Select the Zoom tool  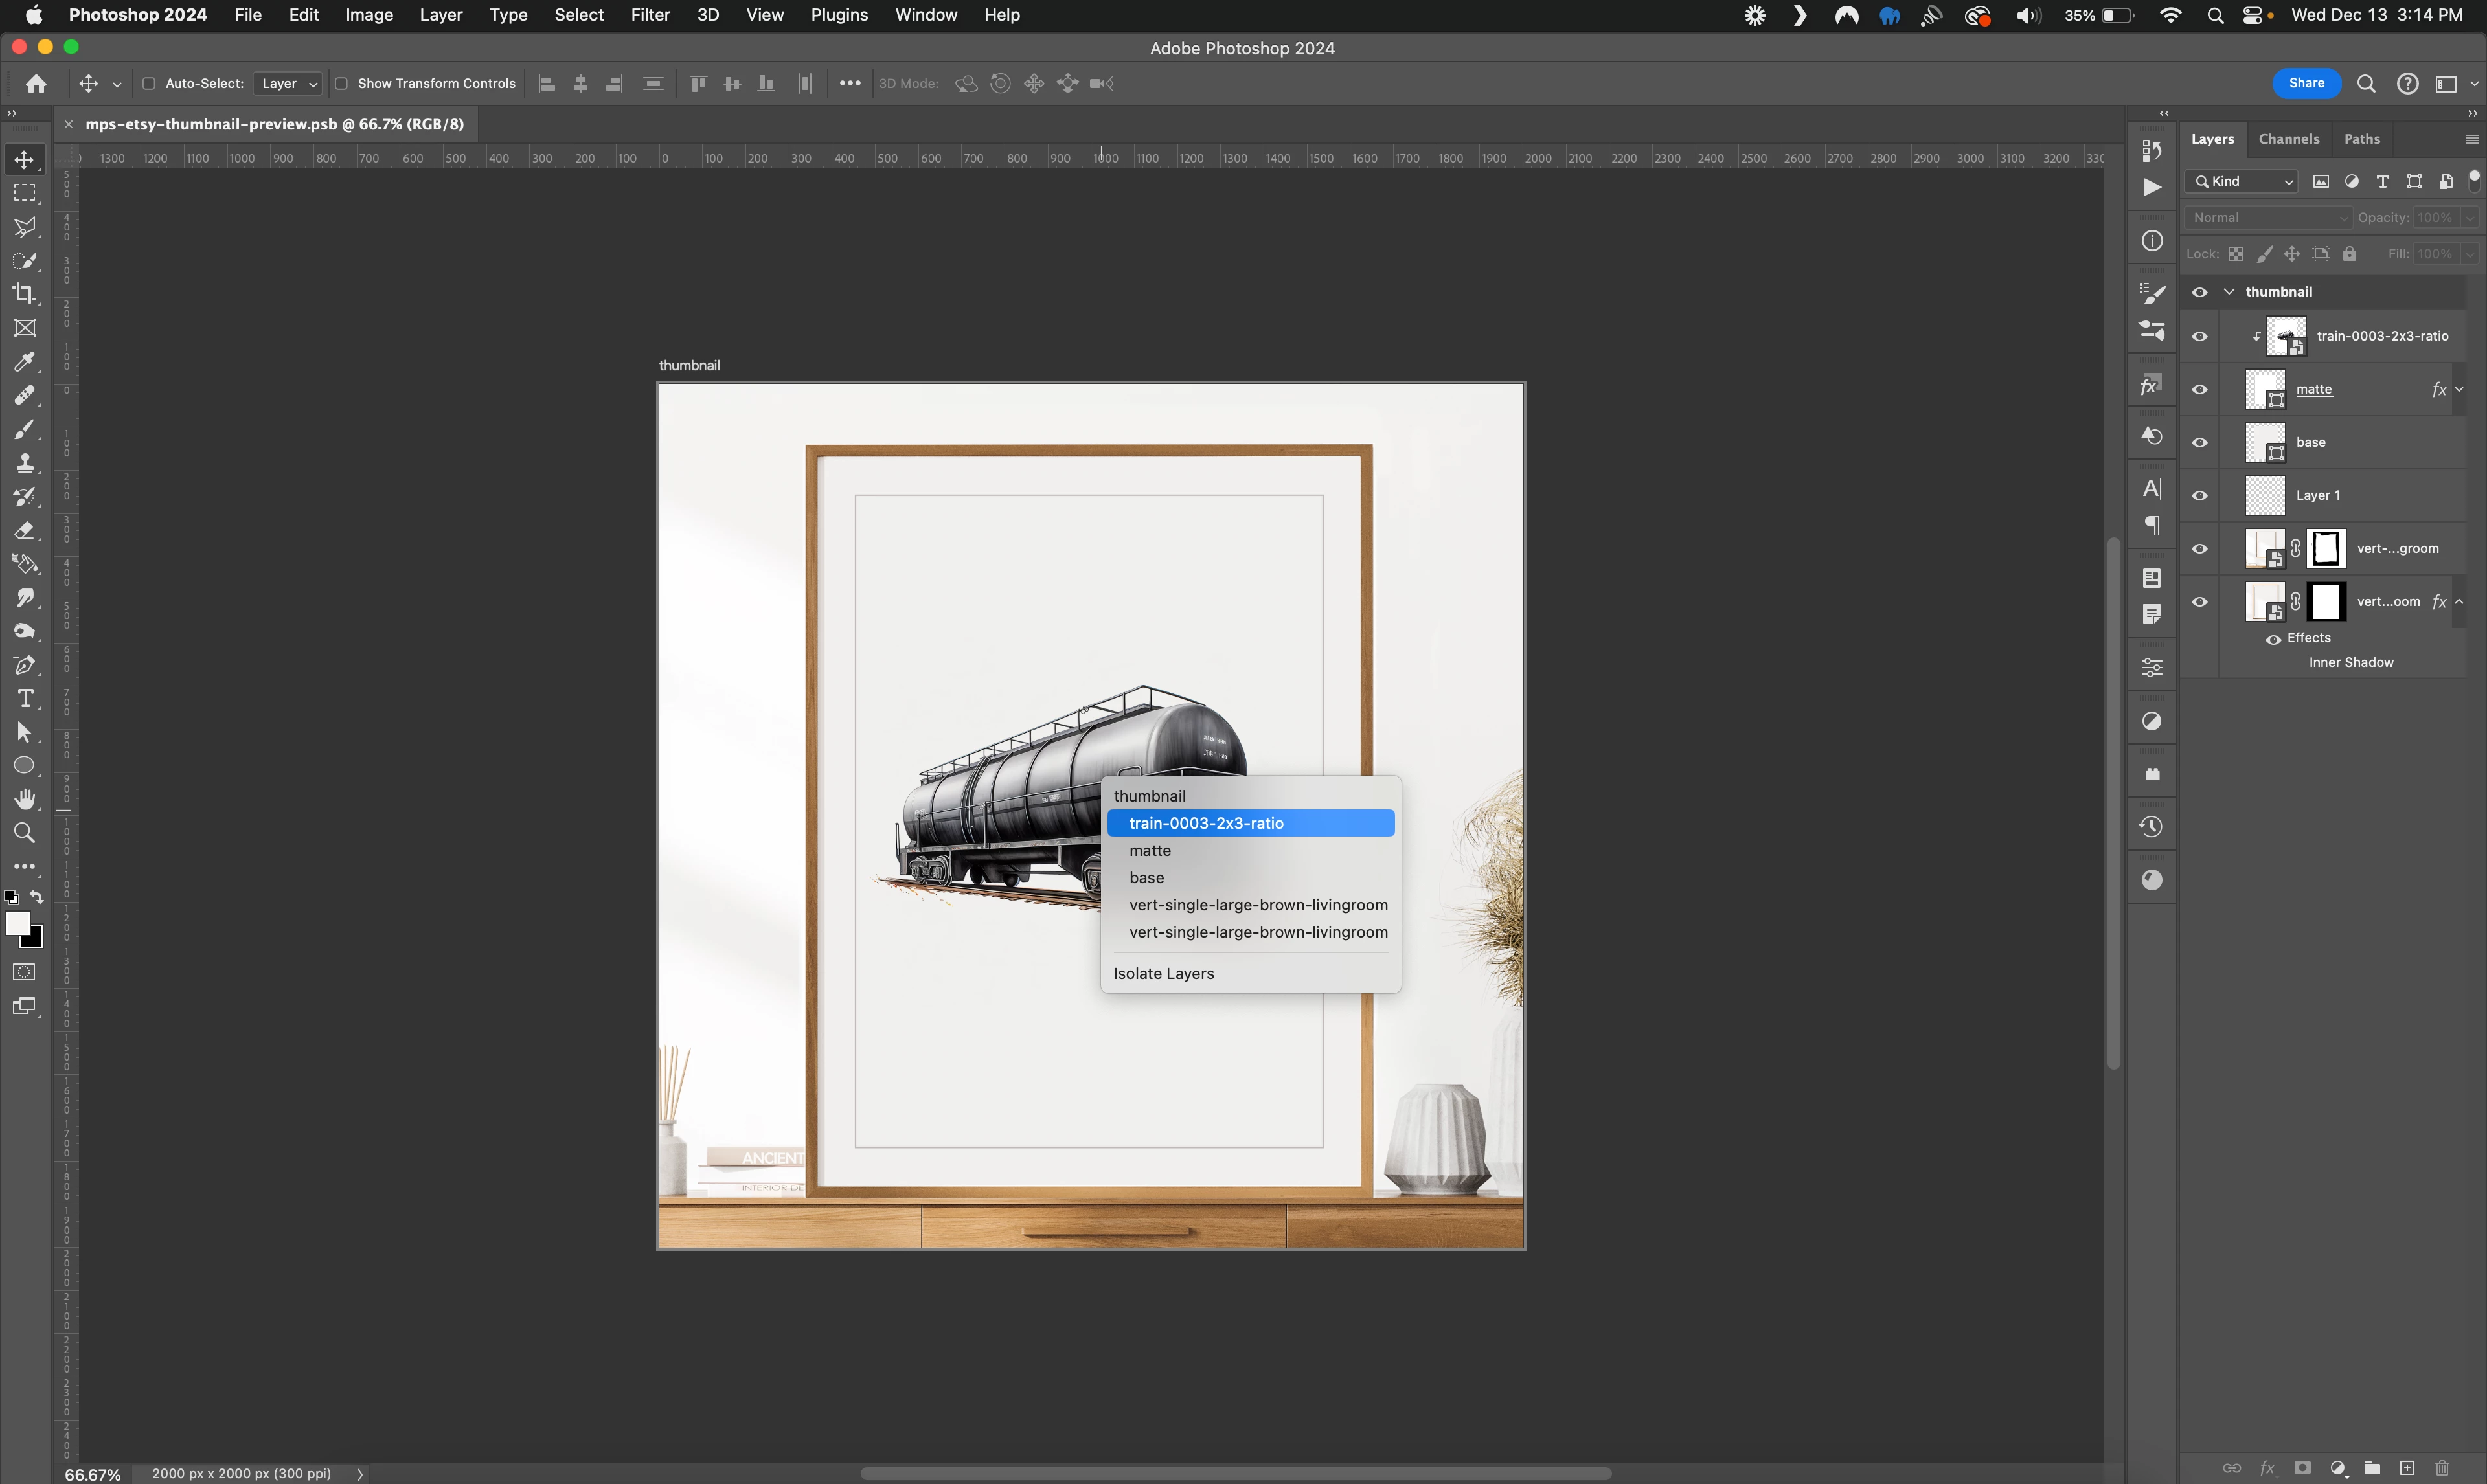point(25,833)
